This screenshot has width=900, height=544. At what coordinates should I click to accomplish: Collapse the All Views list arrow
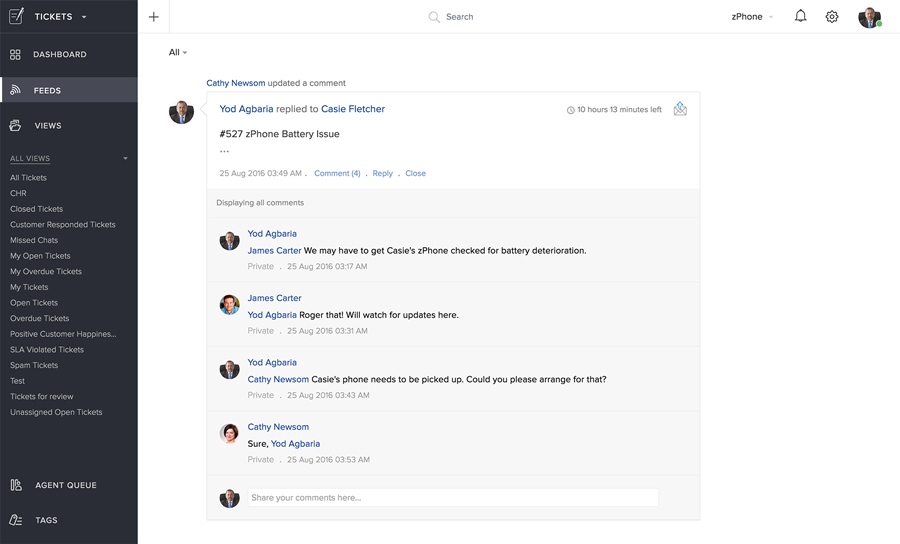(125, 159)
